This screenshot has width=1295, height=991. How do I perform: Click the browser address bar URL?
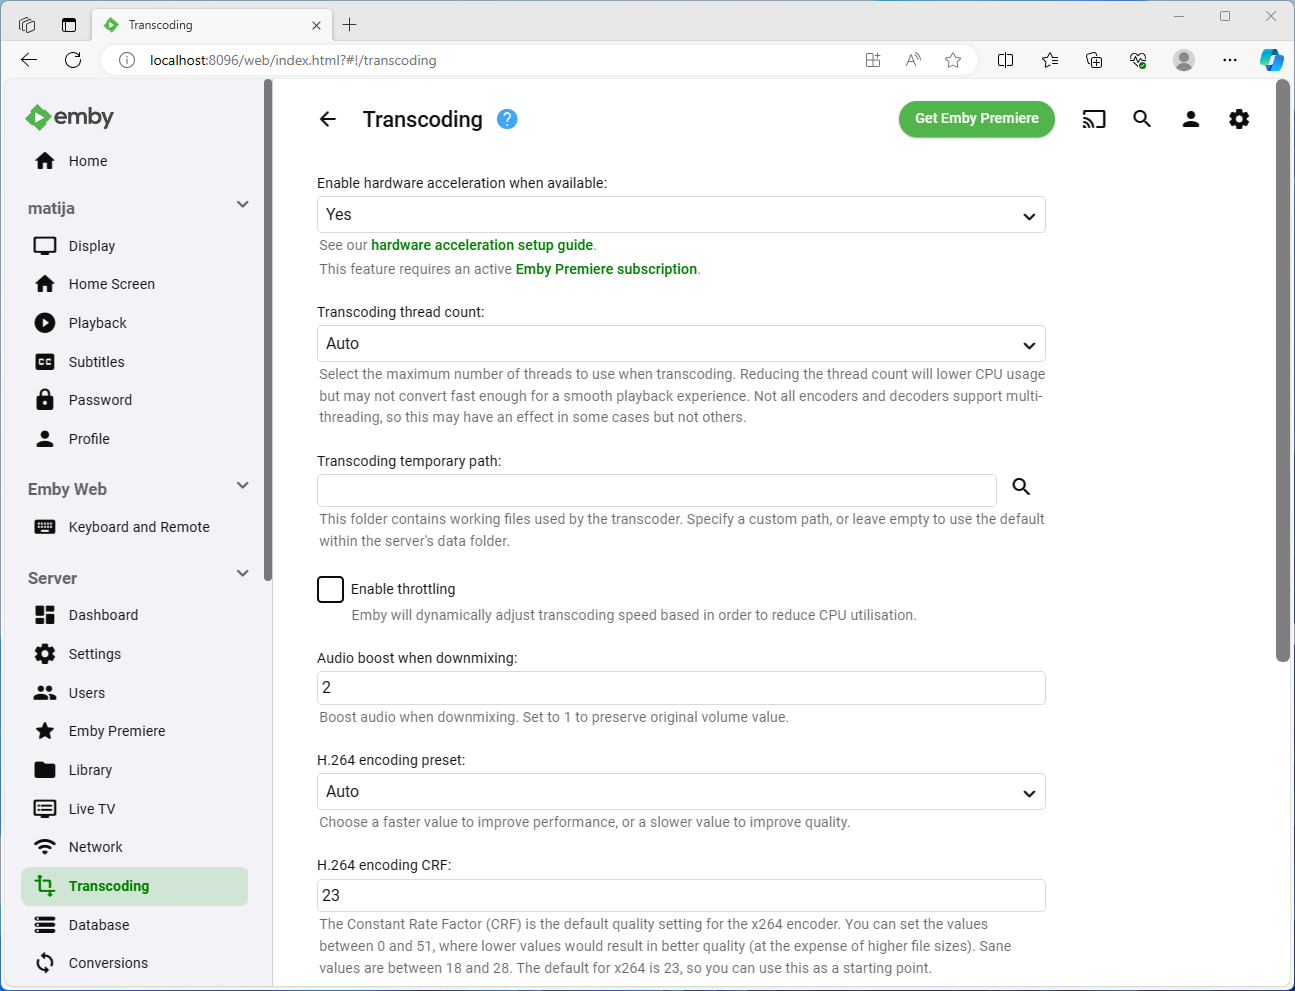pos(293,60)
